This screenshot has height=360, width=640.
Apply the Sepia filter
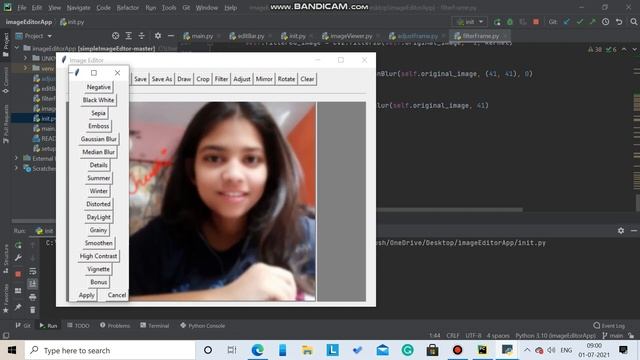98,113
